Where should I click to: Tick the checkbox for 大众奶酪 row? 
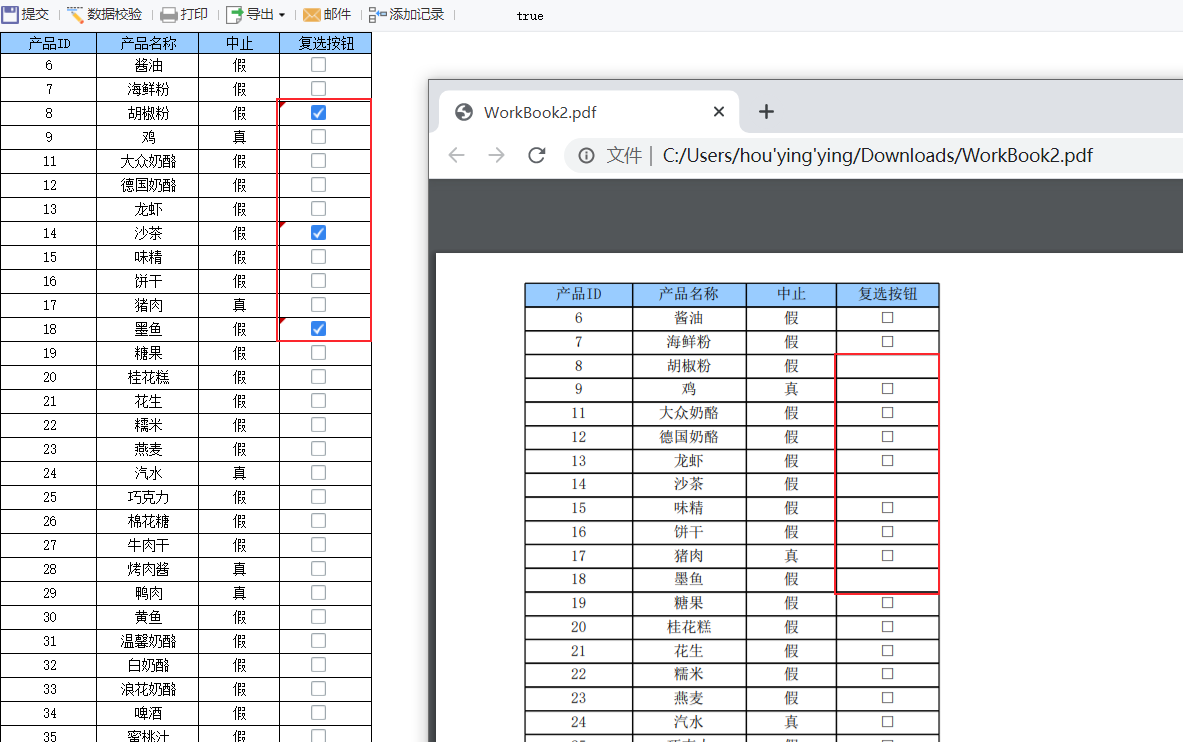(x=318, y=161)
